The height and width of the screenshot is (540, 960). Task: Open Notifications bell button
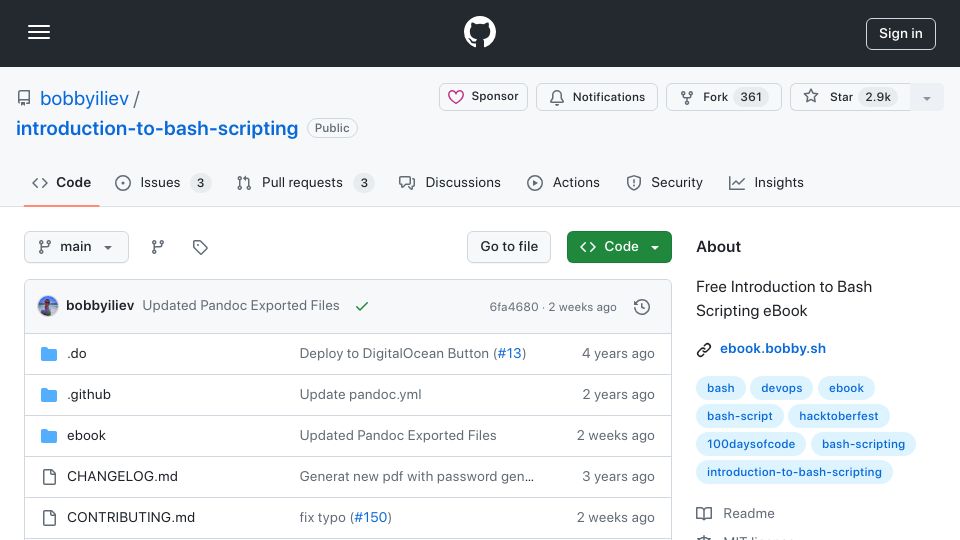click(x=596, y=97)
